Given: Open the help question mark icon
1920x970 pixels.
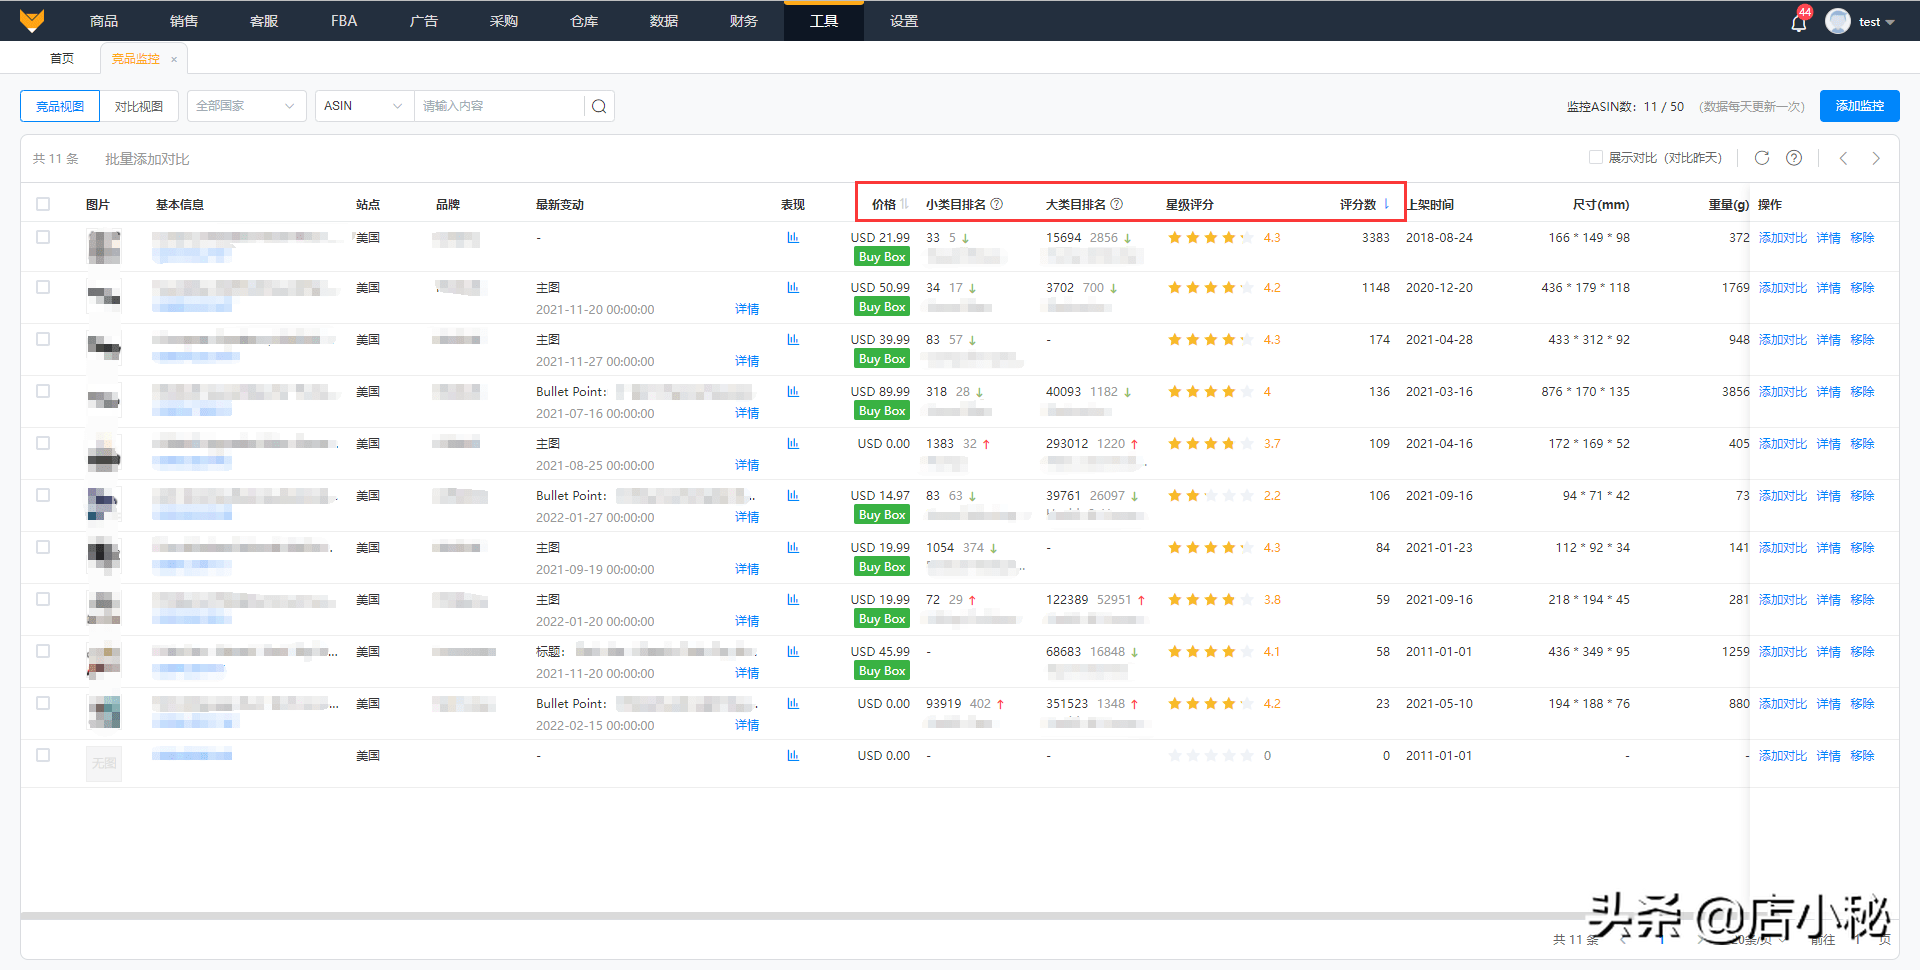Looking at the screenshot, I should pyautogui.click(x=1793, y=157).
